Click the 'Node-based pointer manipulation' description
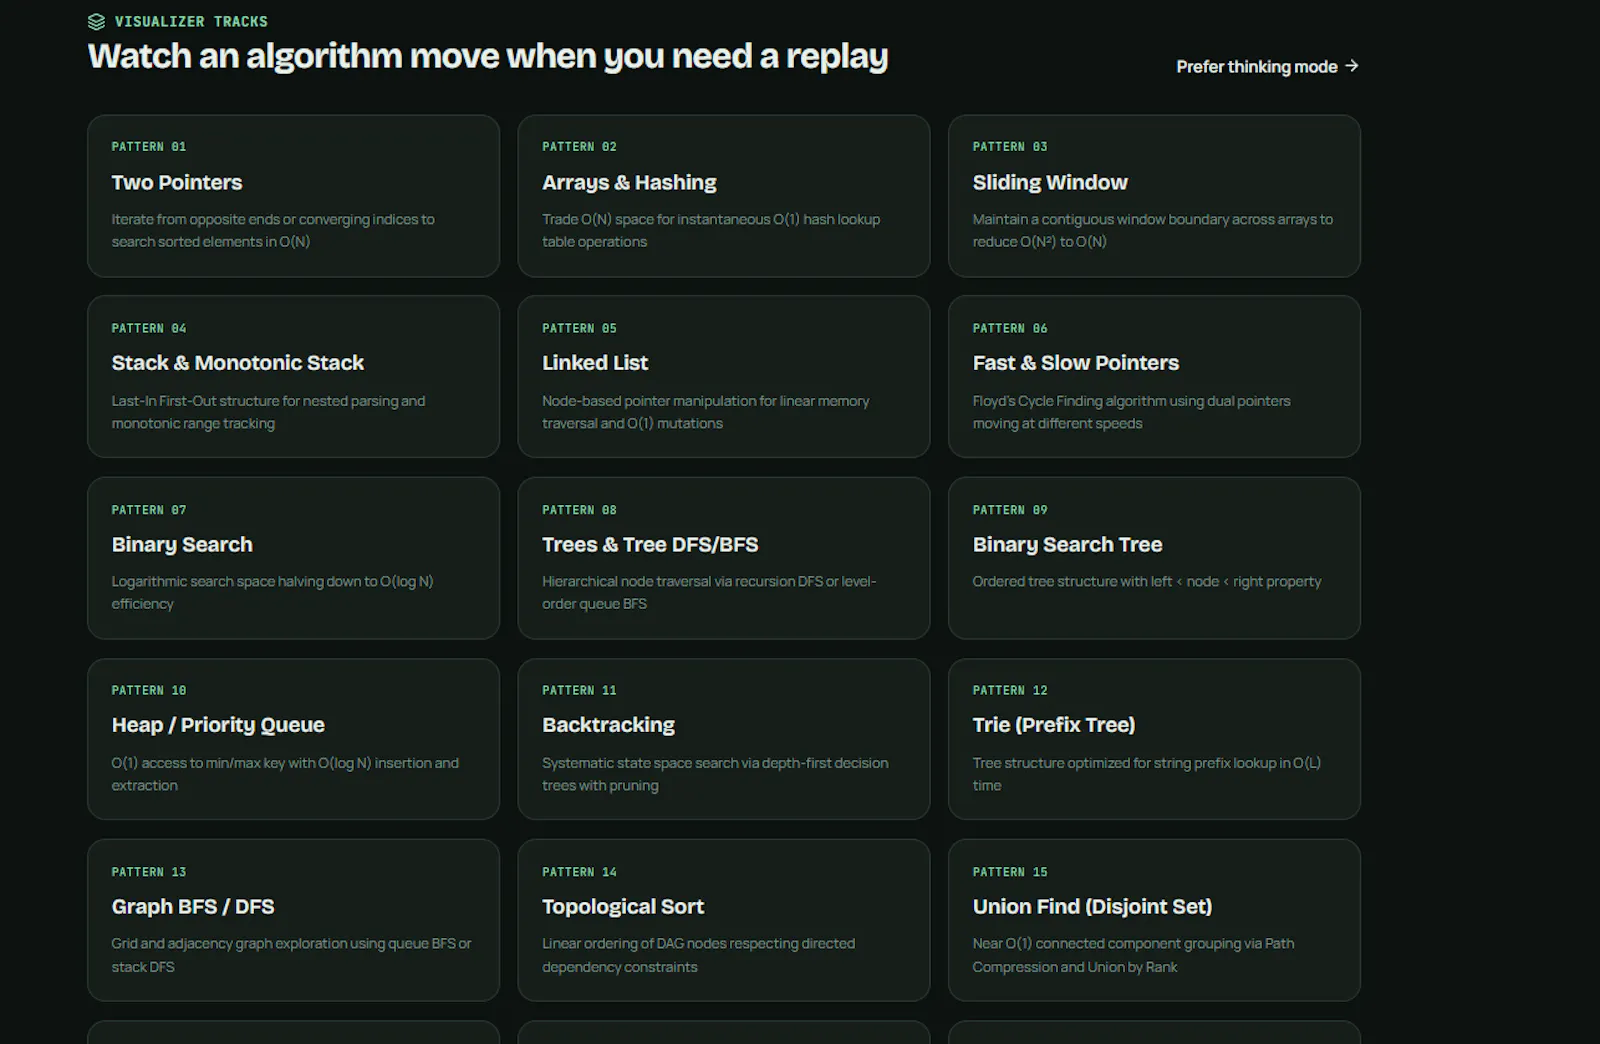 coord(706,412)
